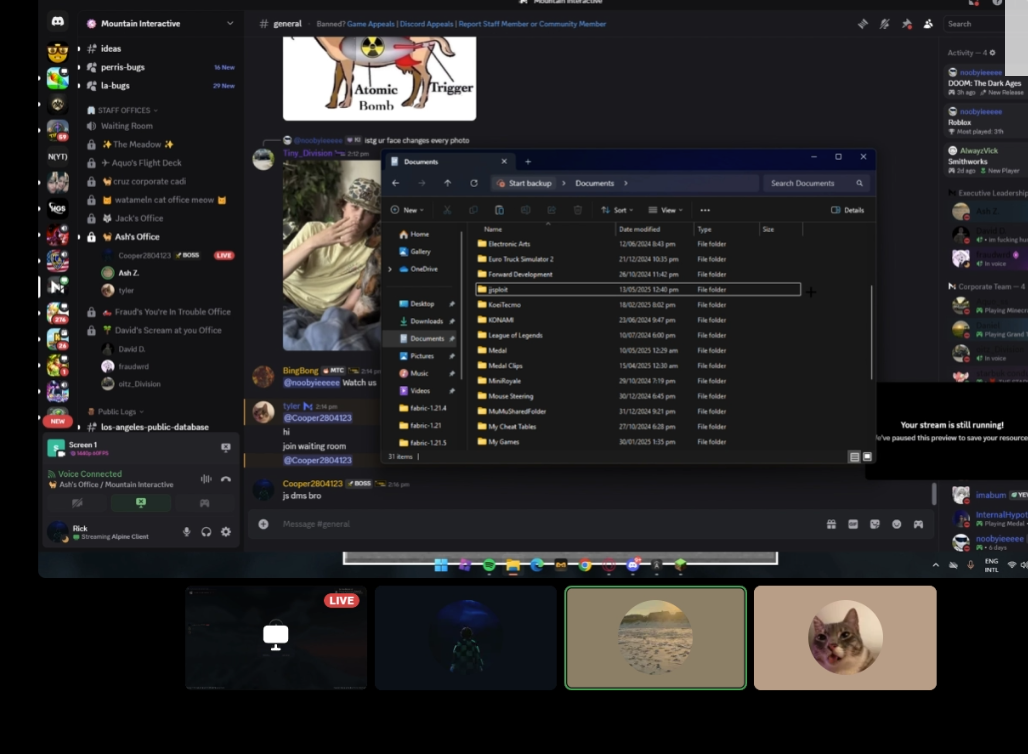Image resolution: width=1028 pixels, height=754 pixels.
Task: Click the Game Appeals link
Action: (x=370, y=24)
